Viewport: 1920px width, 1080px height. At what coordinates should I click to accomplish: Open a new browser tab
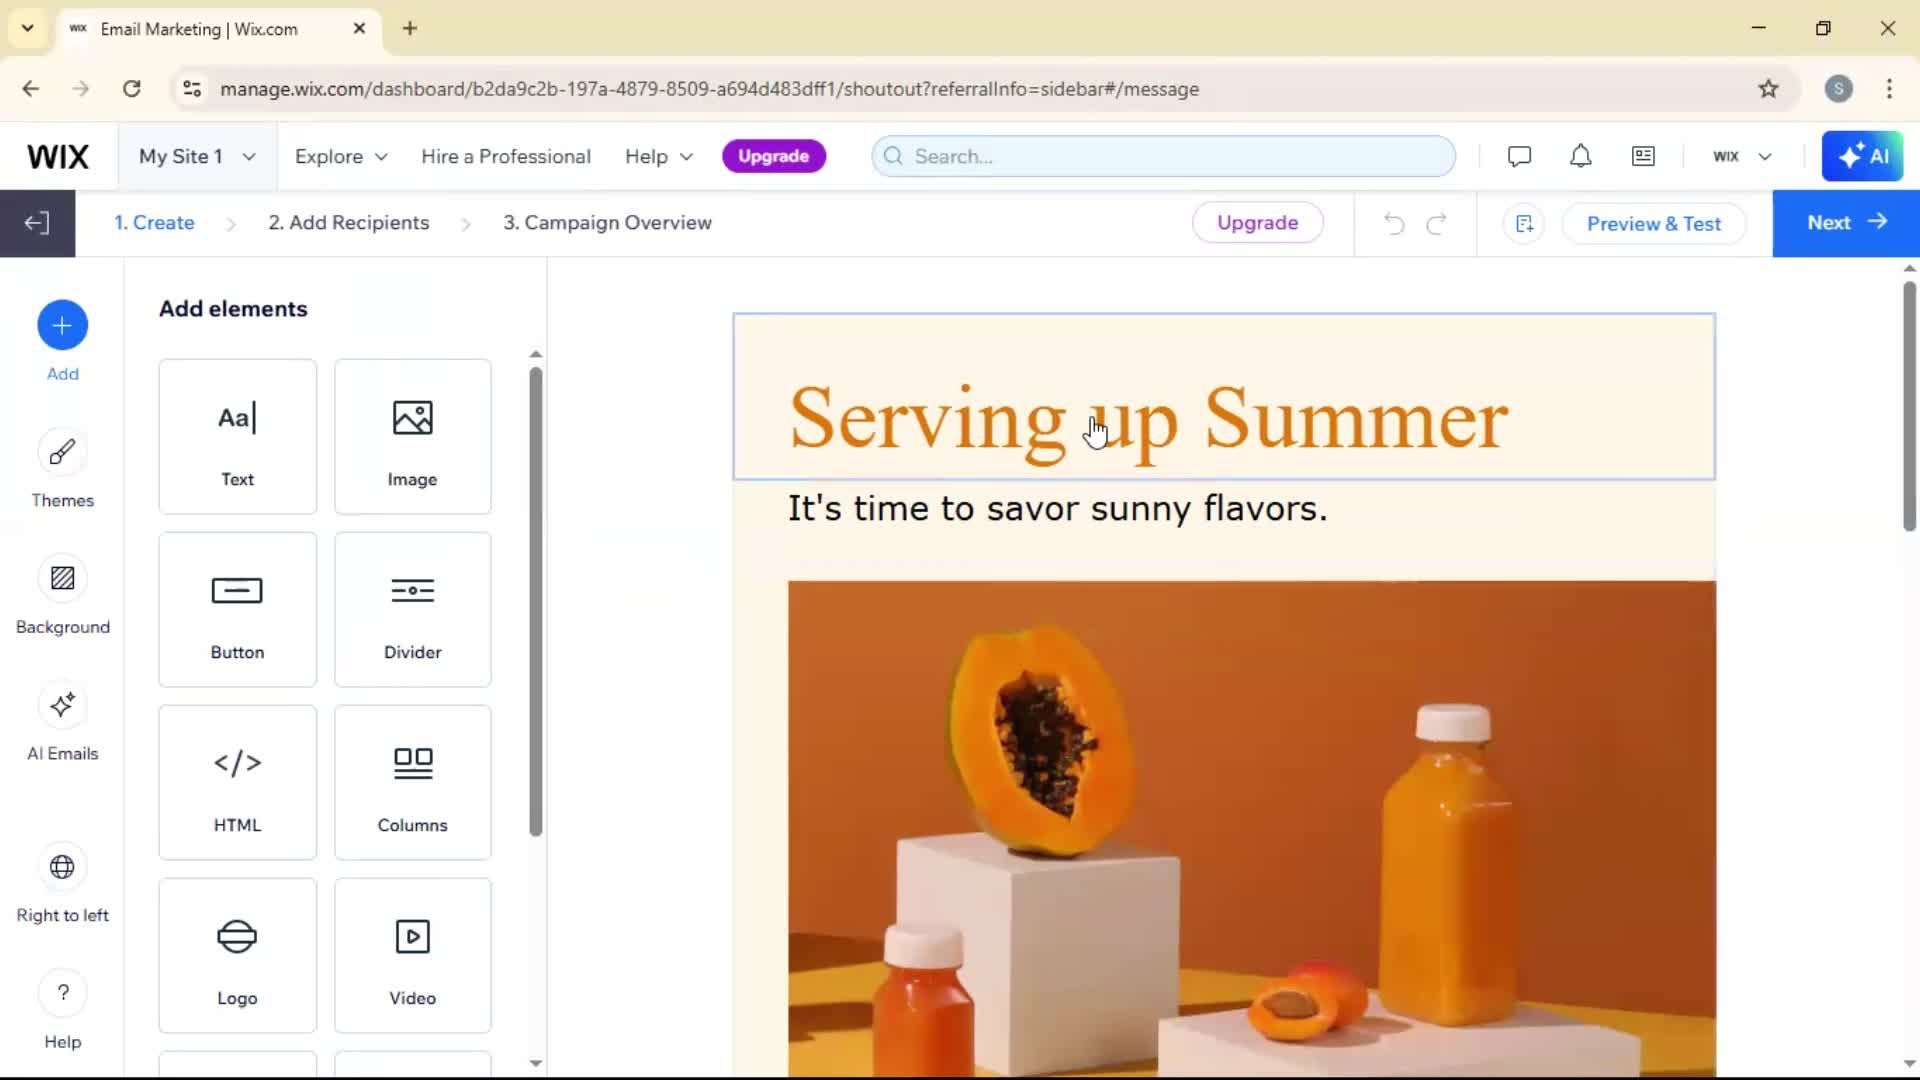(410, 28)
